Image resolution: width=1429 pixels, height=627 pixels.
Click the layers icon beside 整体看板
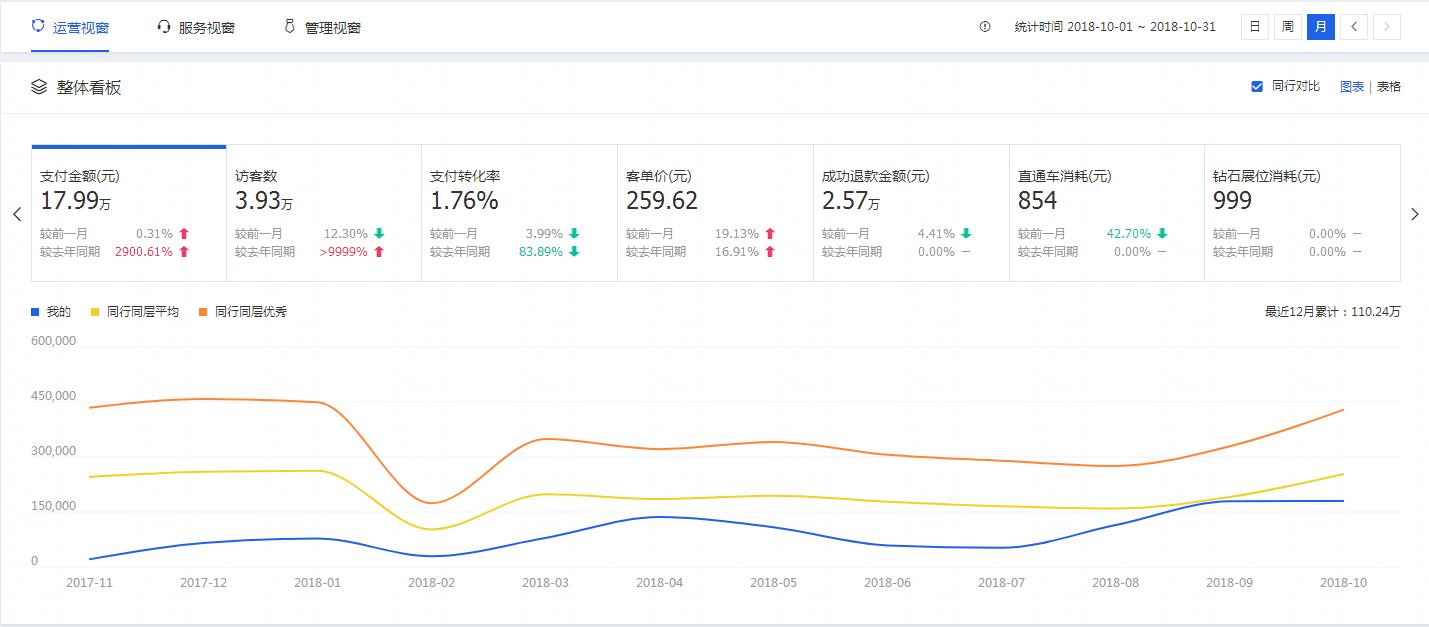point(39,87)
